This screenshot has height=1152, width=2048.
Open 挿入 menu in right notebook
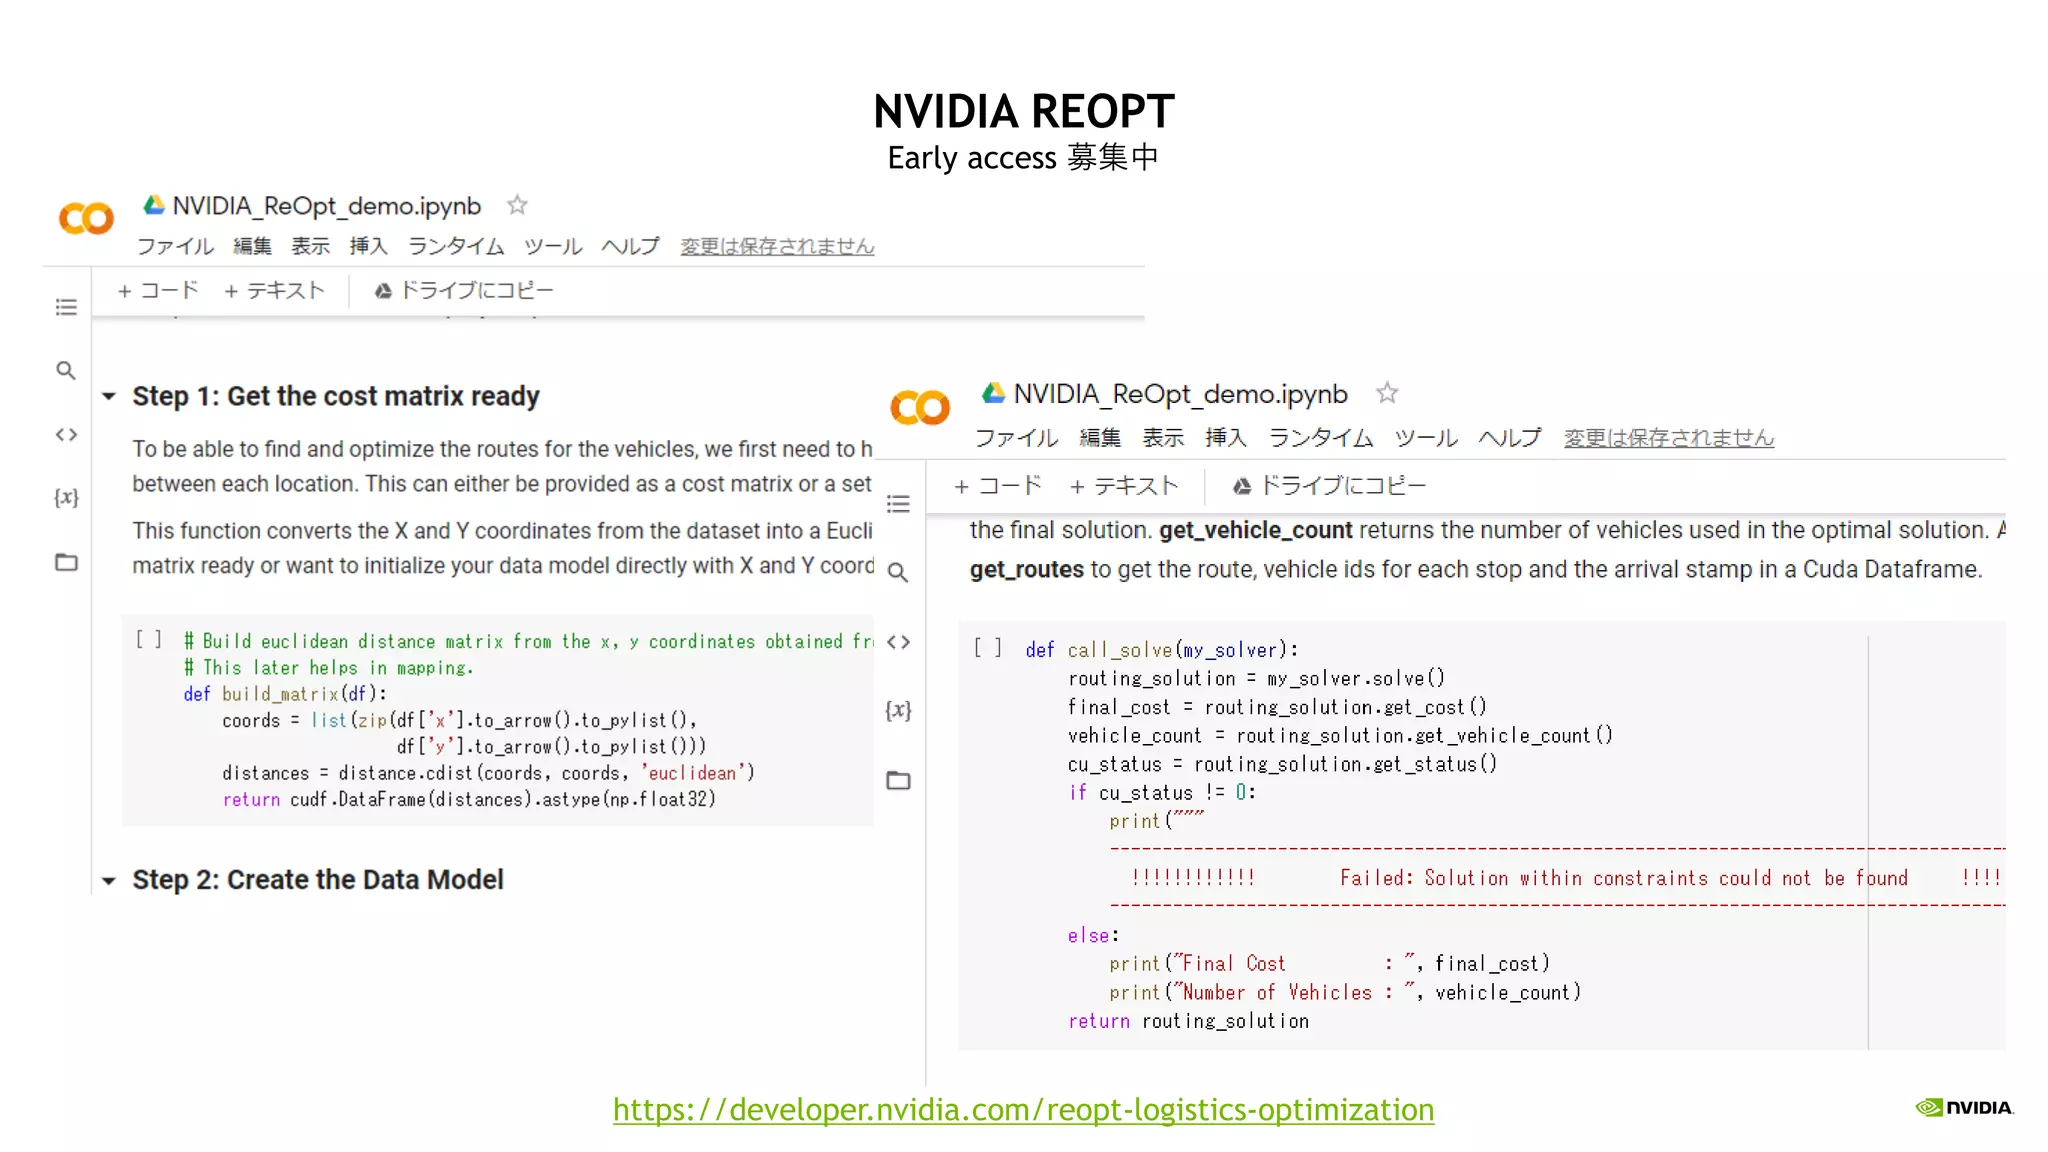1226,438
